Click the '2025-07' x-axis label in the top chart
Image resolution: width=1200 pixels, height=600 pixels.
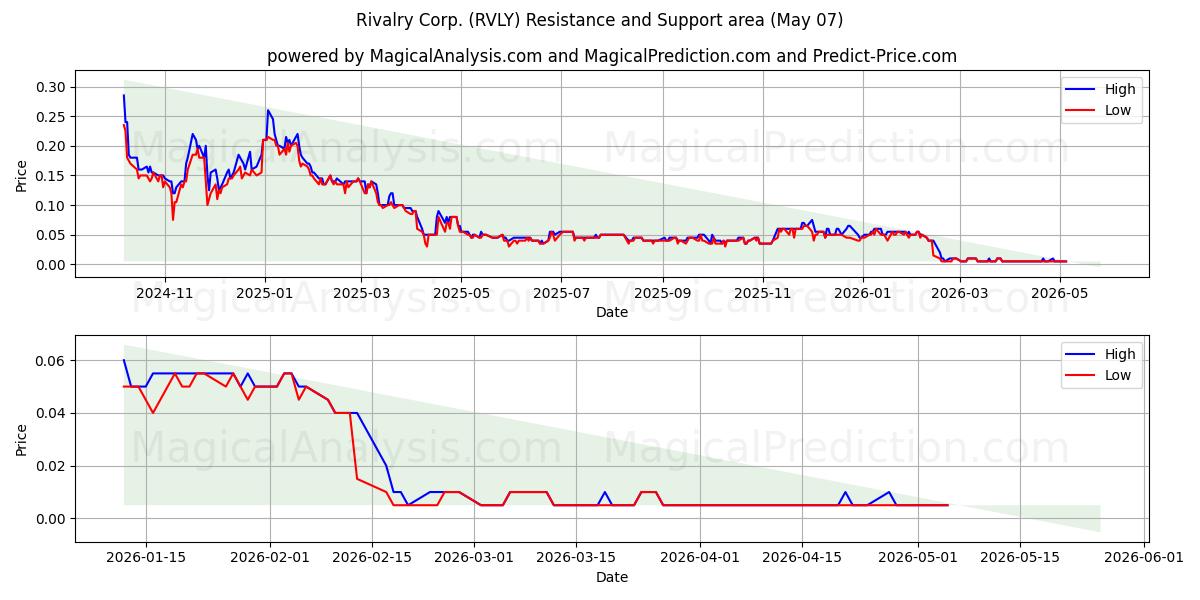coord(561,293)
